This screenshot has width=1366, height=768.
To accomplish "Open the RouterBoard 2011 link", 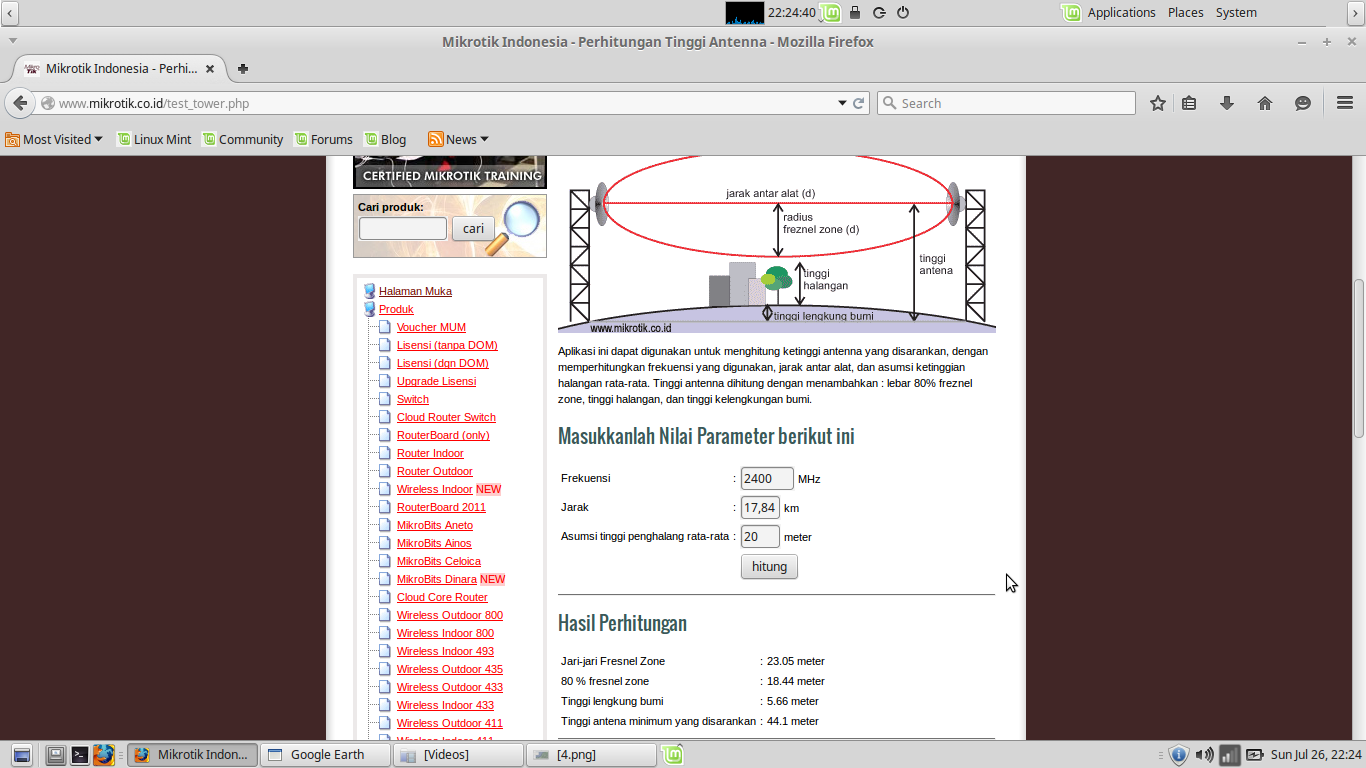I will point(441,507).
